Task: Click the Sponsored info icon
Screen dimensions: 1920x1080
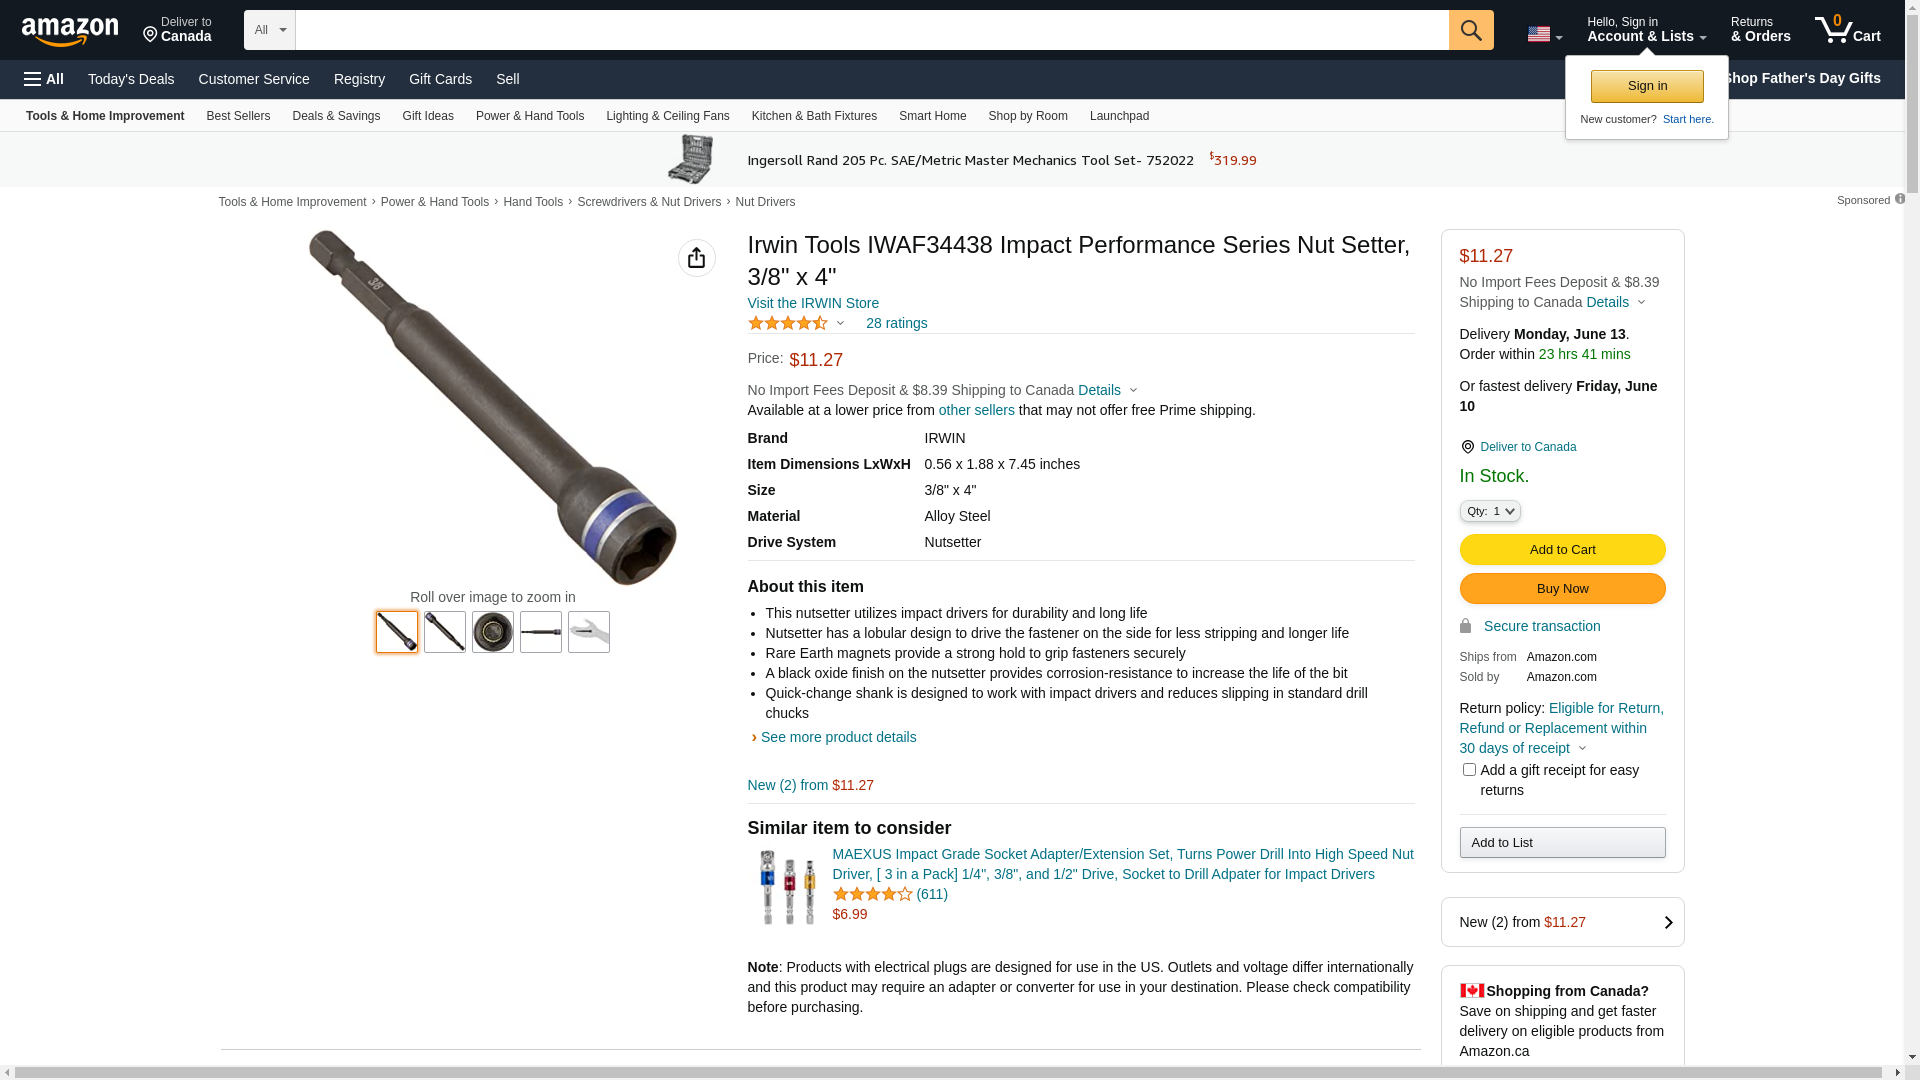Action: (x=1900, y=199)
